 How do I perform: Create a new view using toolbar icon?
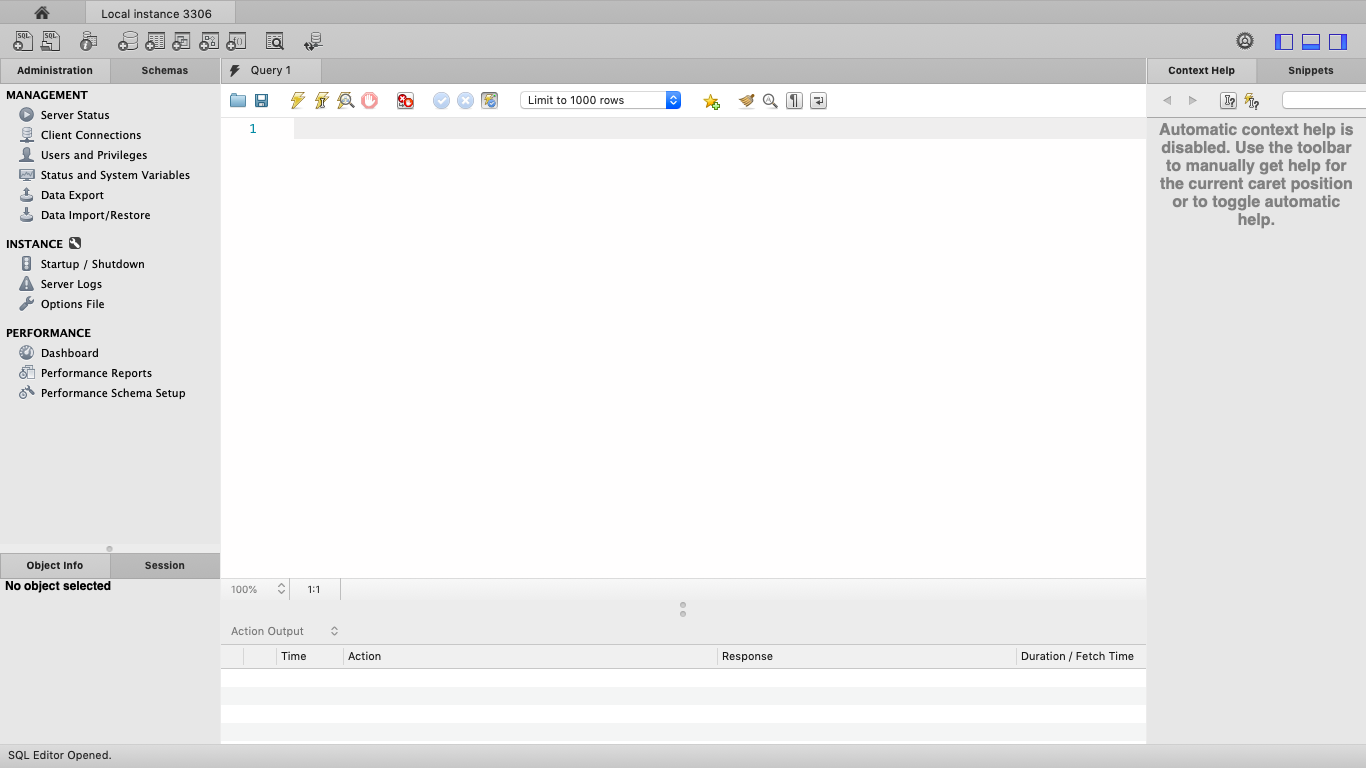(x=182, y=40)
